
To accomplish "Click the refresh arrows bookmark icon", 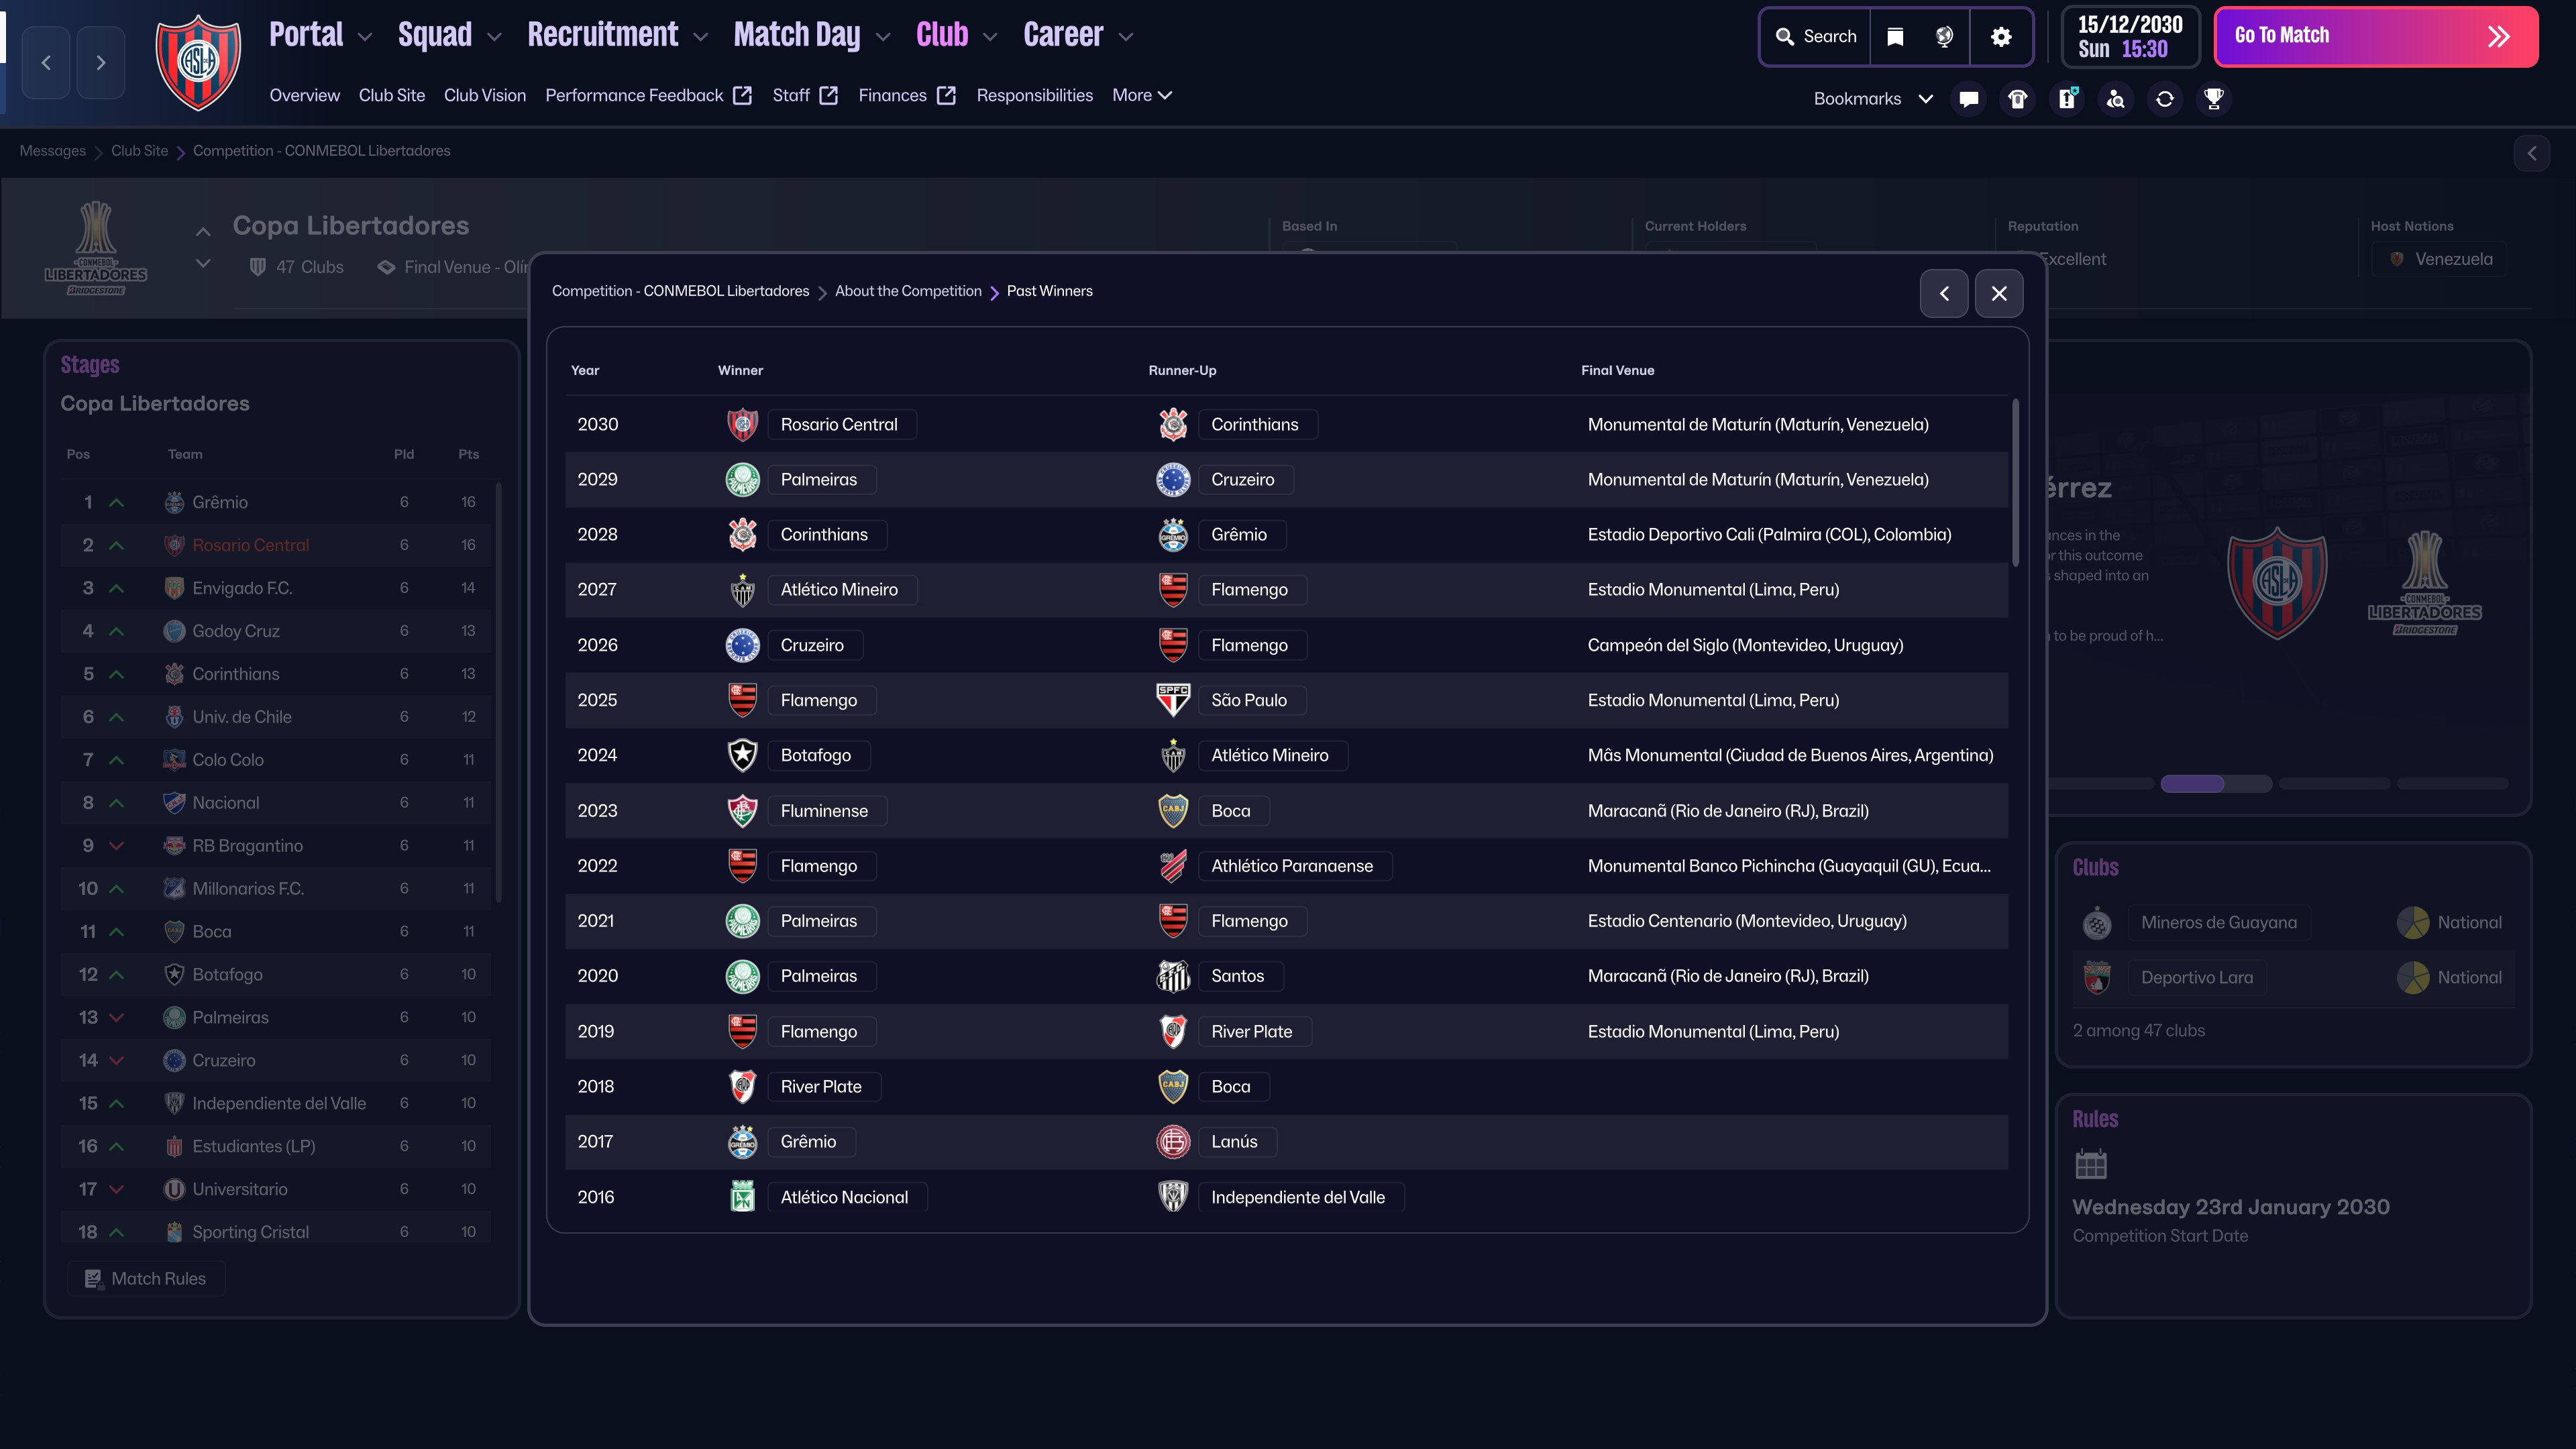I will point(2164,99).
